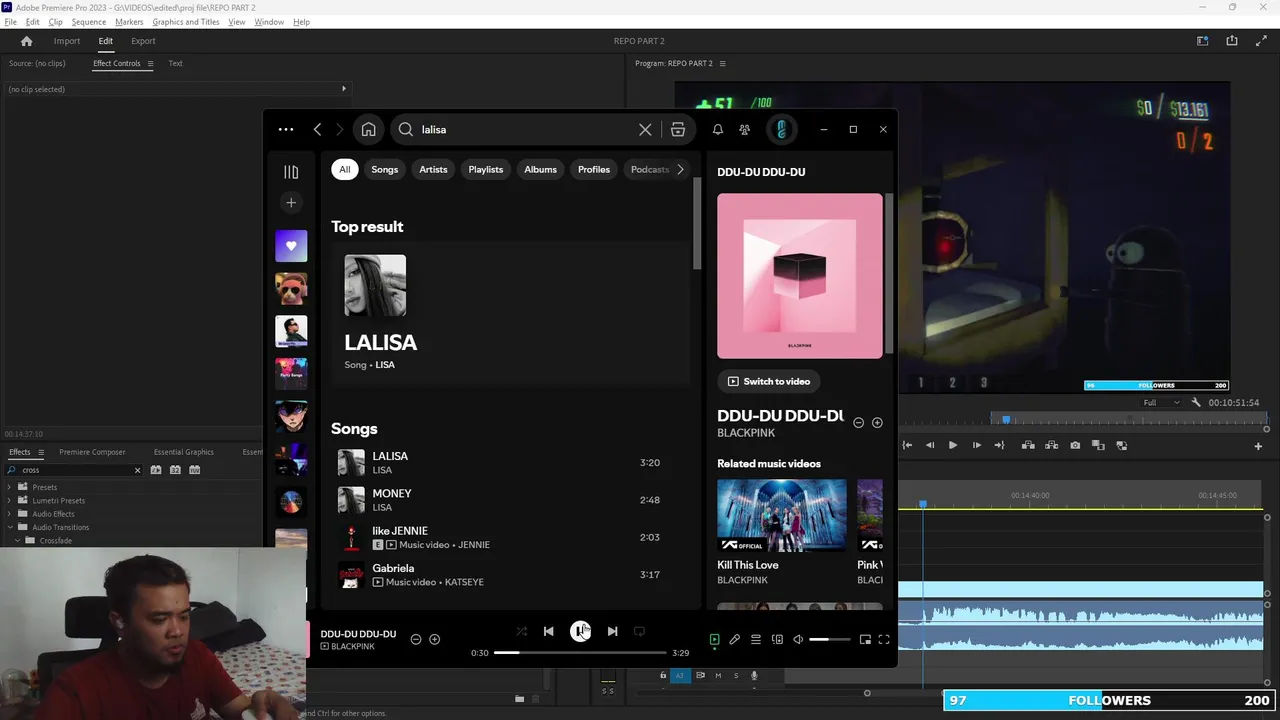
Task: Expand the Lumetri Presets folder
Action: coord(10,500)
